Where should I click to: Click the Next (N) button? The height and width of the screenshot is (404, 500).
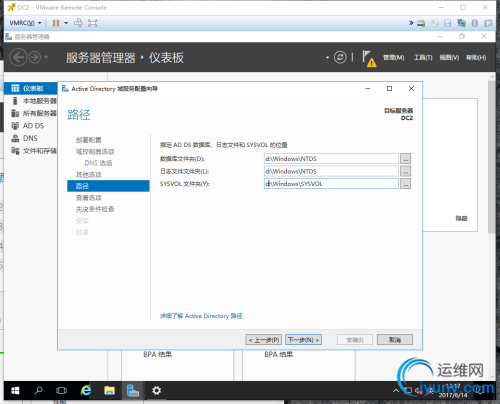pos(303,340)
